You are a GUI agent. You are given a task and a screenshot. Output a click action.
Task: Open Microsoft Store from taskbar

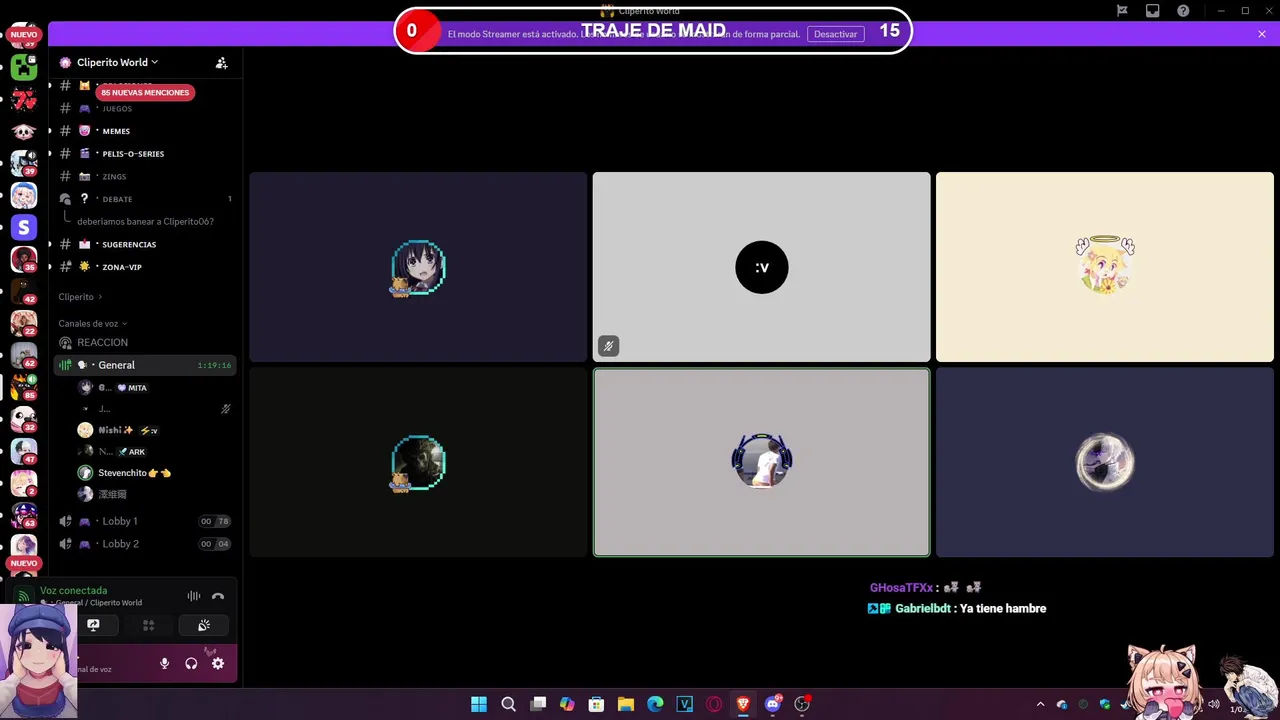pos(597,704)
